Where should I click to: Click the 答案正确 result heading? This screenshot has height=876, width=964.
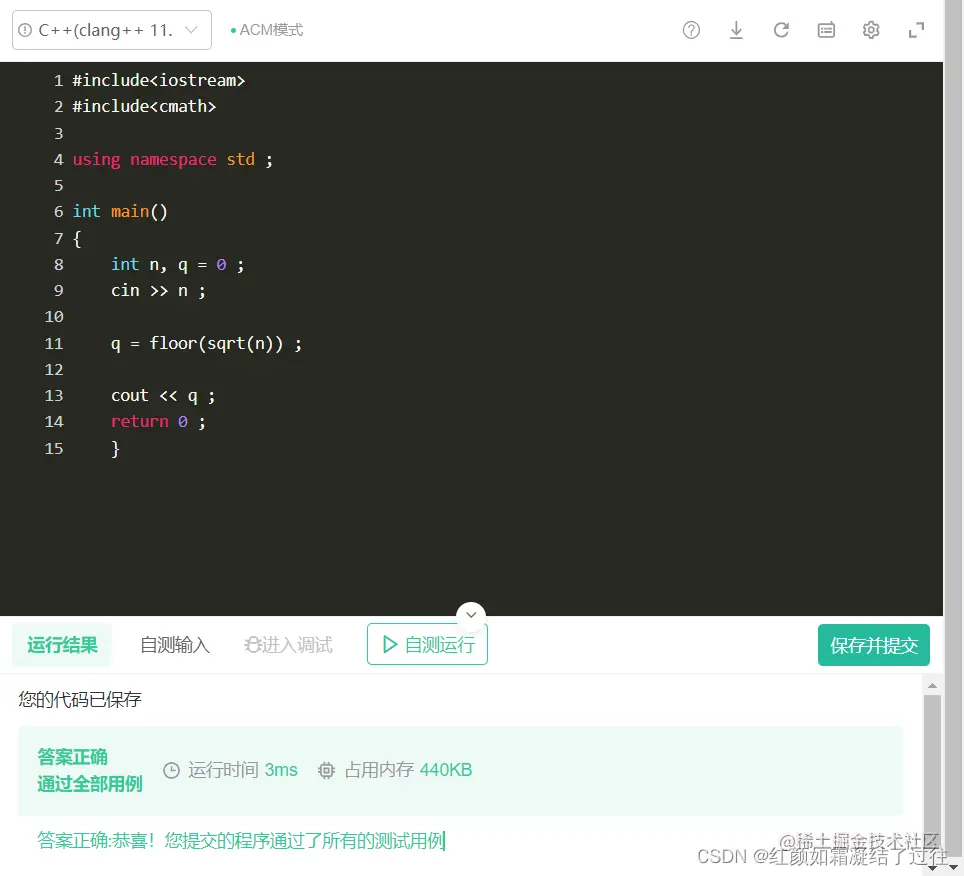click(73, 757)
